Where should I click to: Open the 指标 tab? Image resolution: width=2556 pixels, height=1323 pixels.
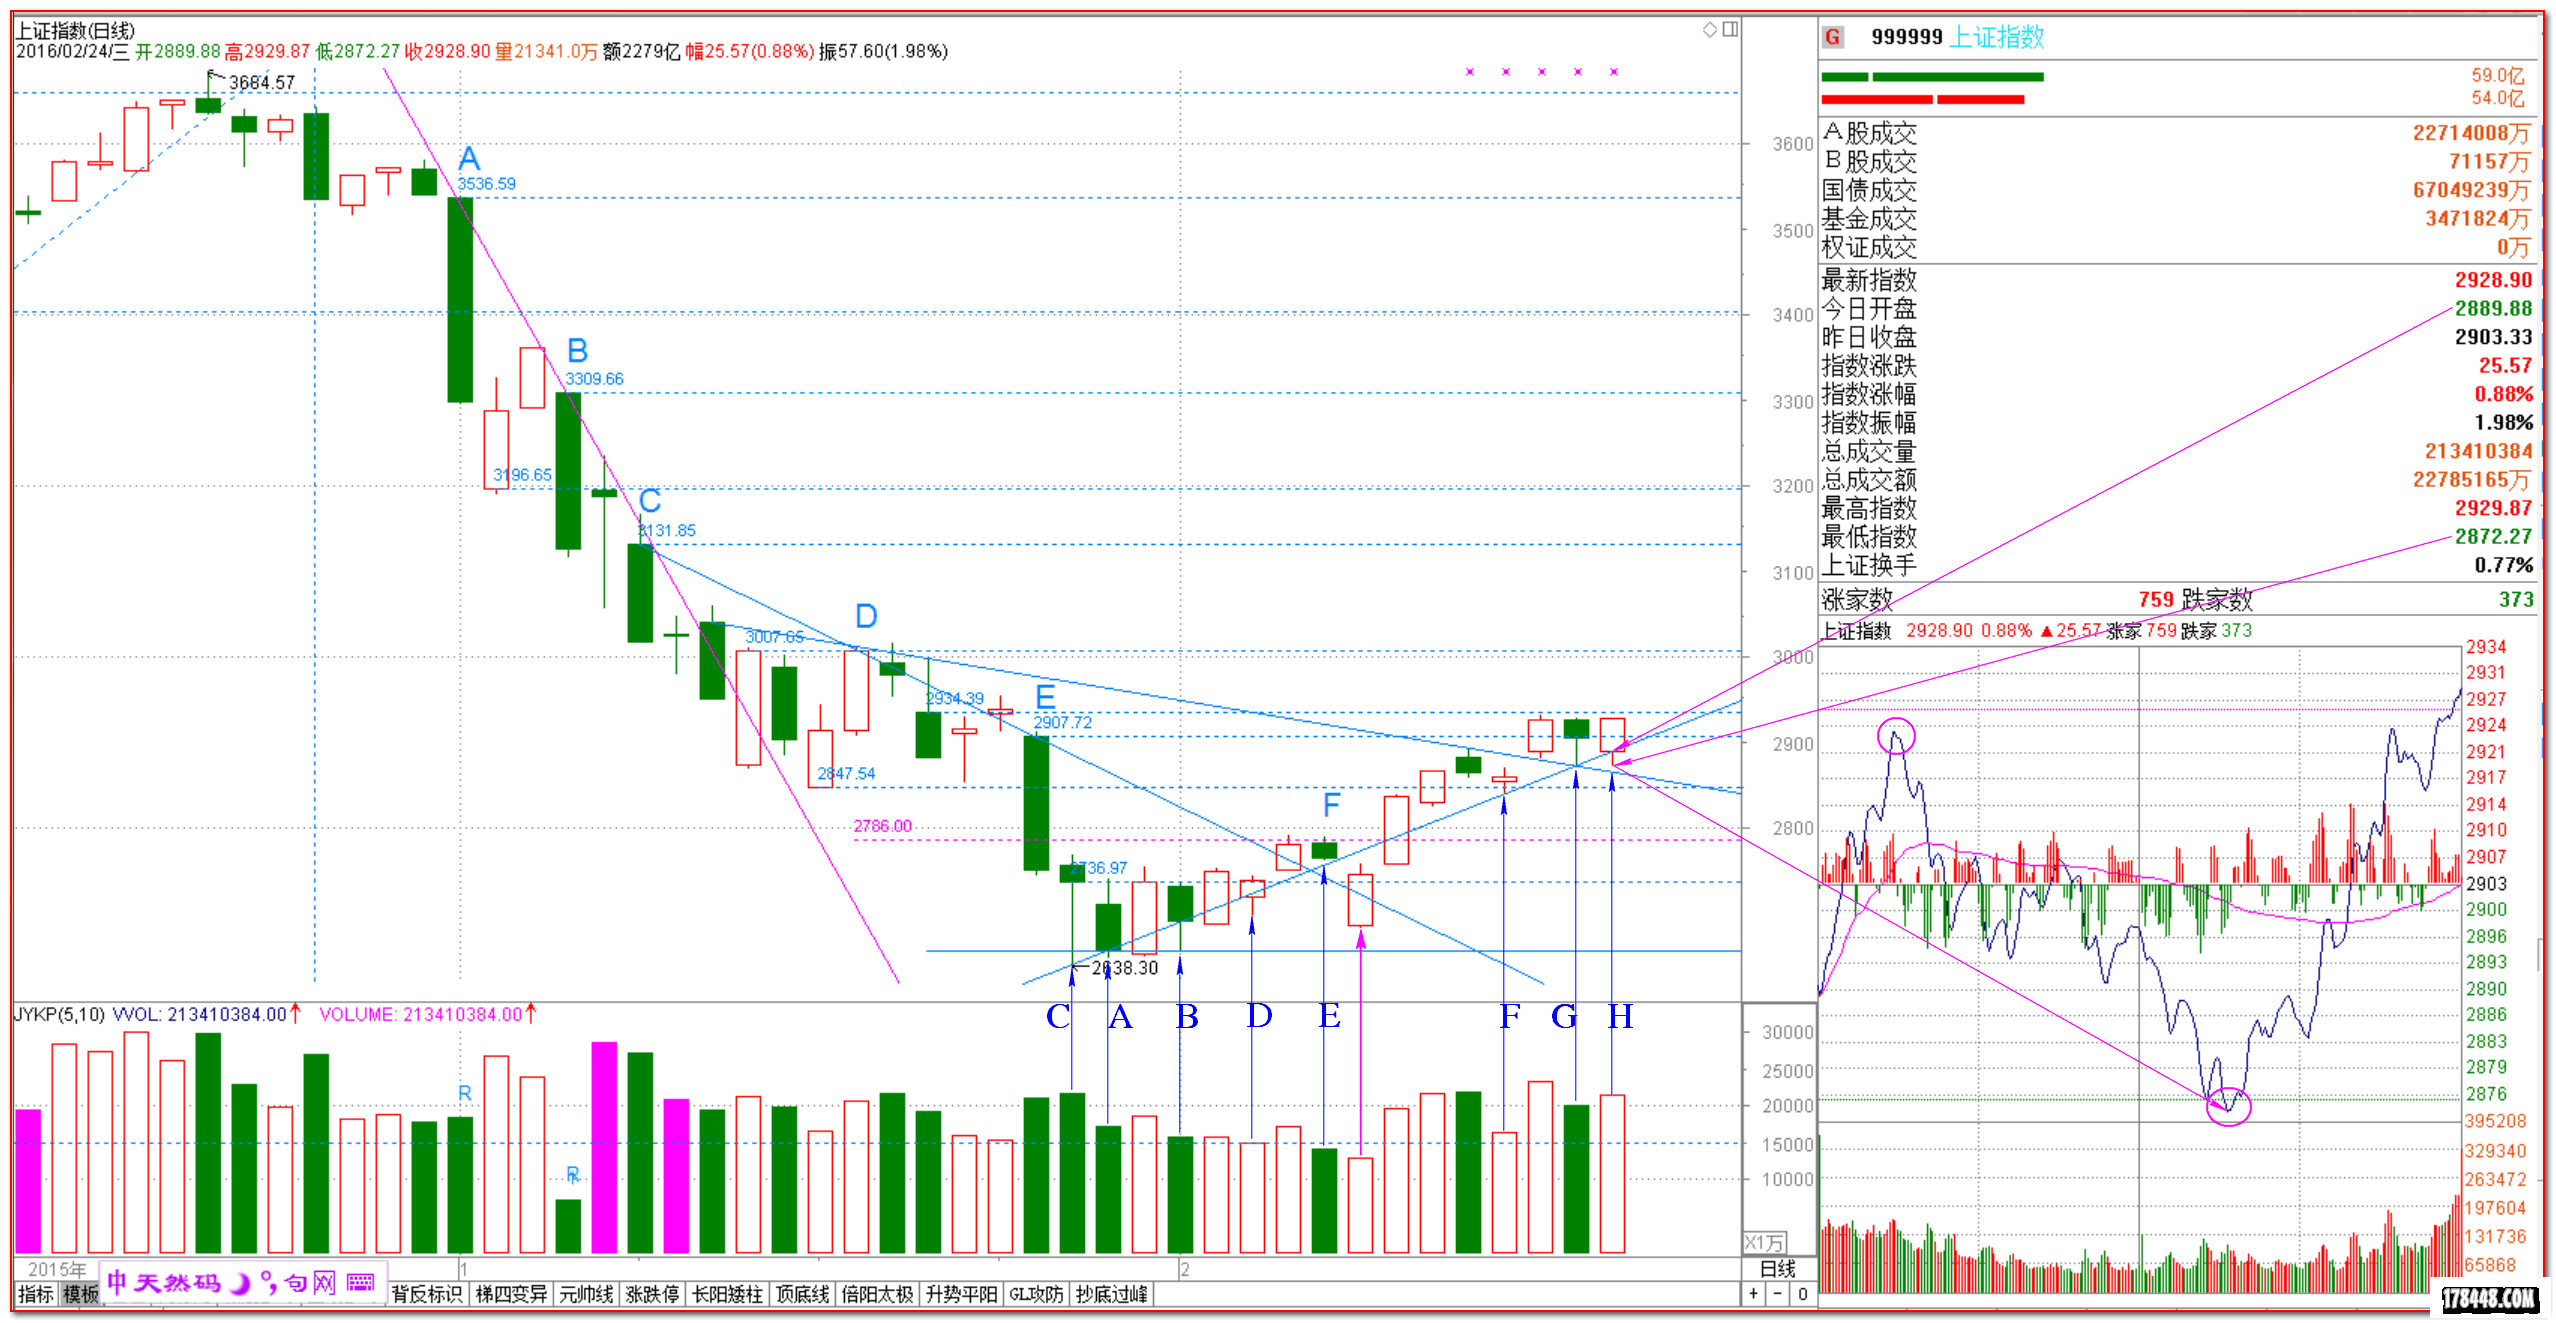click(36, 1293)
